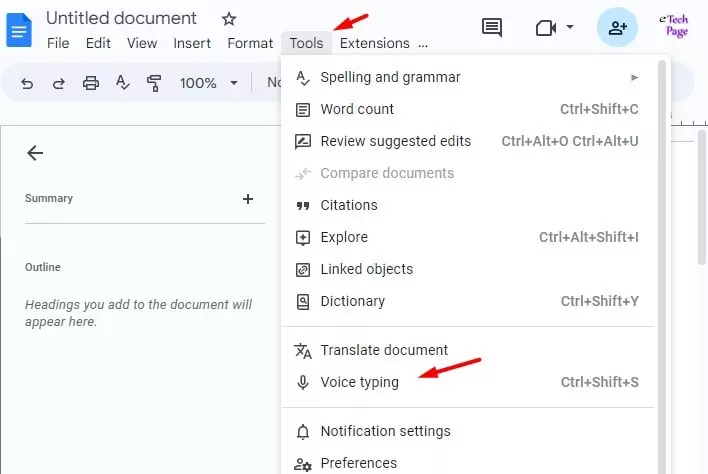708x474 pixels.
Task: Close outline panel with back arrow
Action: 35,153
